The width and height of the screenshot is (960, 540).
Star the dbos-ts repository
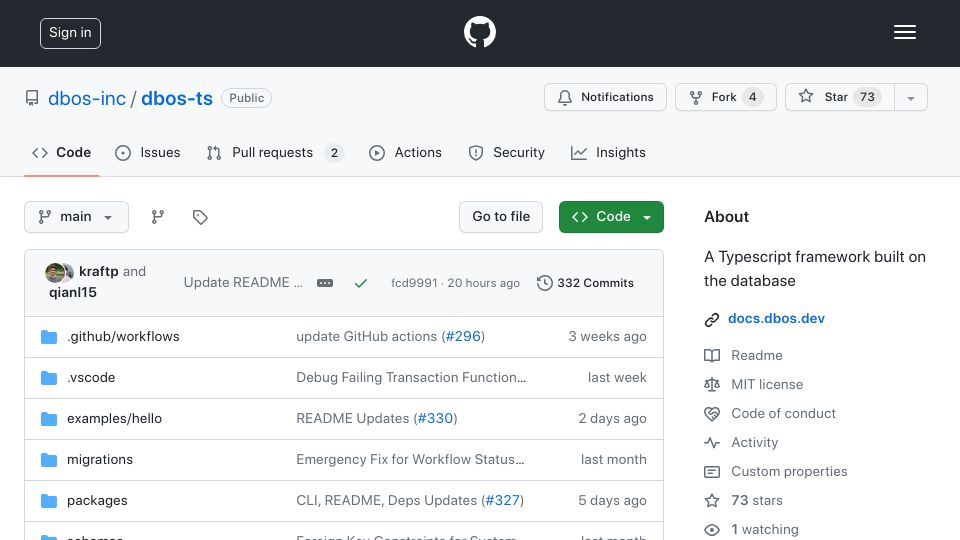pyautogui.click(x=840, y=97)
